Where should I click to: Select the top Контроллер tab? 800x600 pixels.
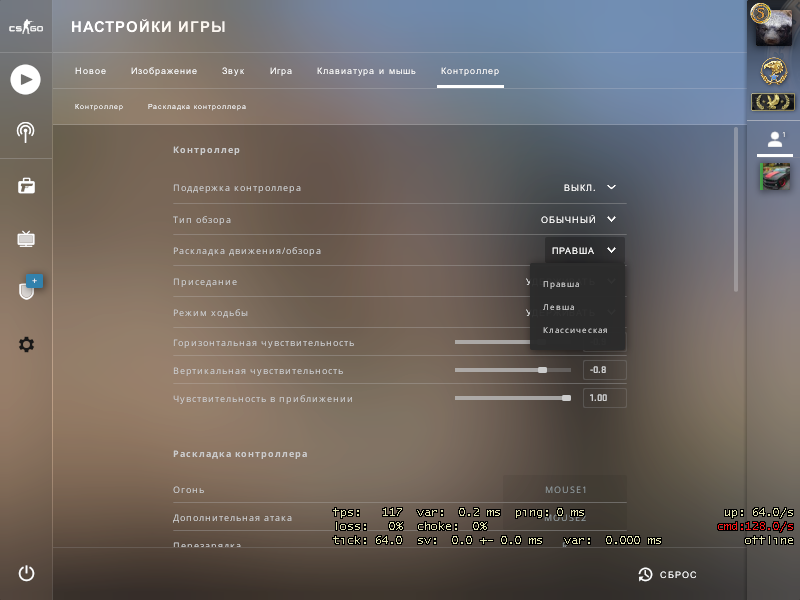pyautogui.click(x=470, y=71)
